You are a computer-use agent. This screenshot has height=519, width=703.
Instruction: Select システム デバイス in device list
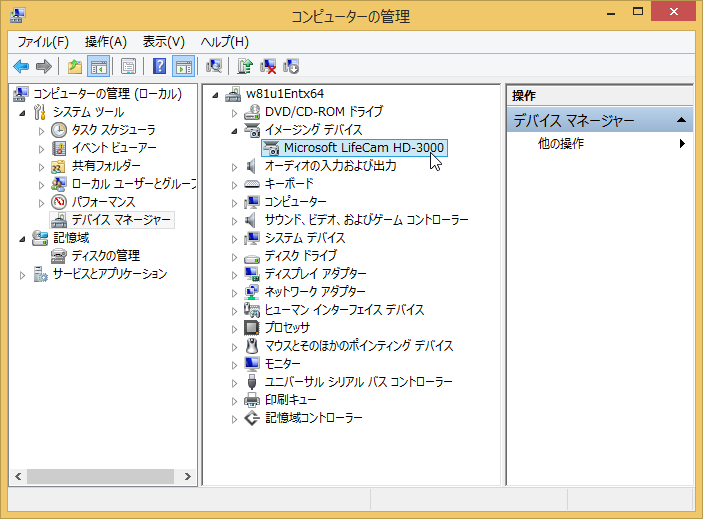coord(305,238)
